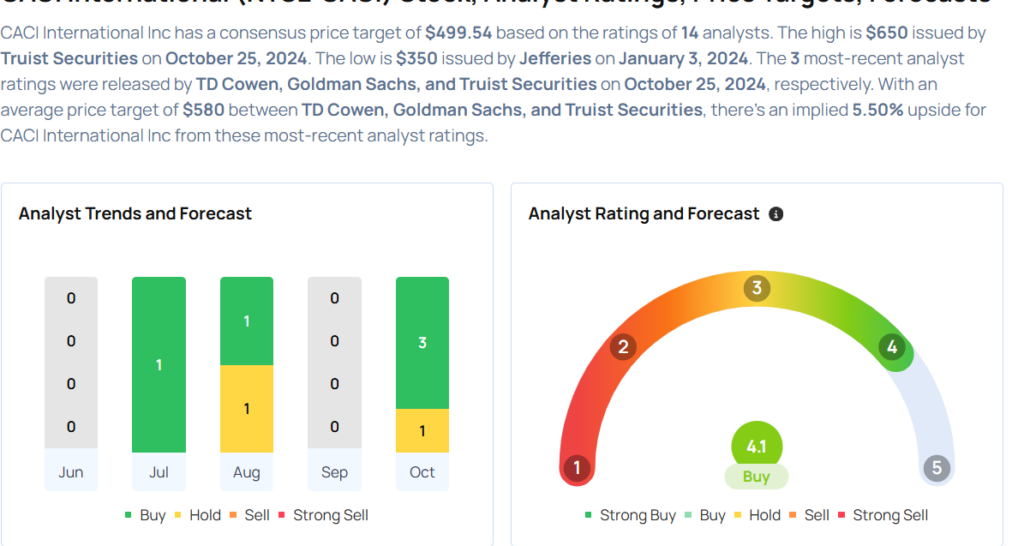Toggle Sell series in Analyst Trends legend

[249, 515]
